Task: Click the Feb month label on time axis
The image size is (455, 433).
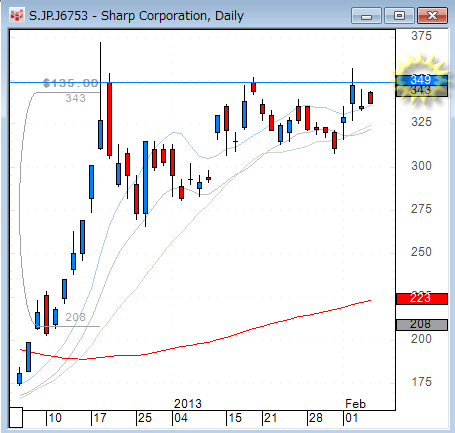Action: click(x=355, y=404)
